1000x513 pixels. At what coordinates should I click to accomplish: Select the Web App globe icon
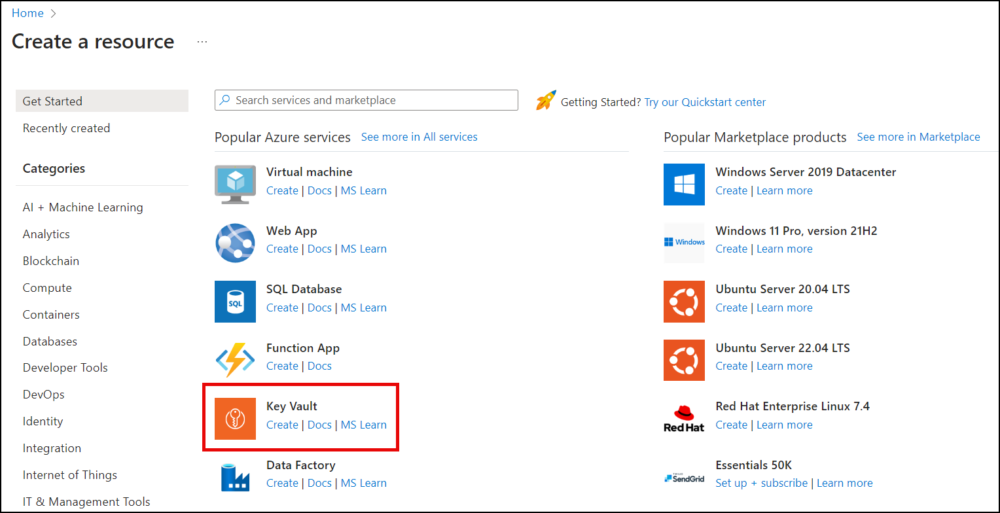point(235,242)
